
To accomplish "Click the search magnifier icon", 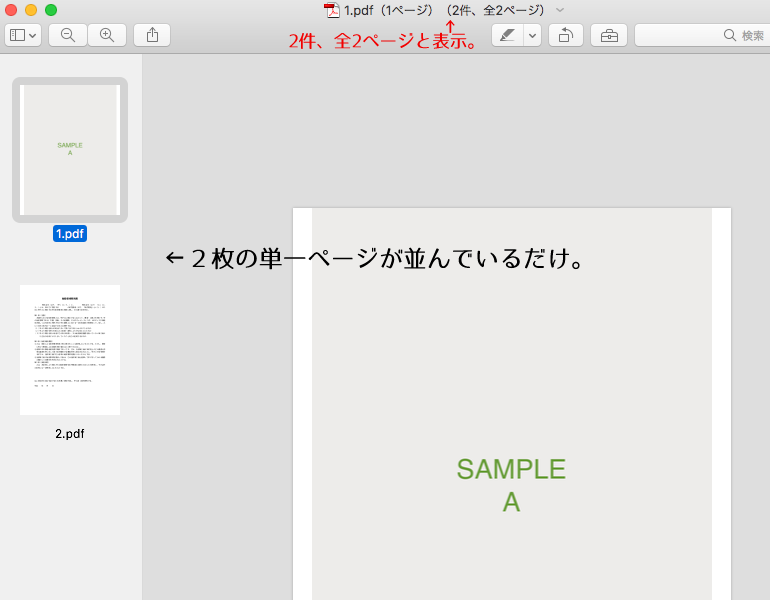I will point(730,35).
